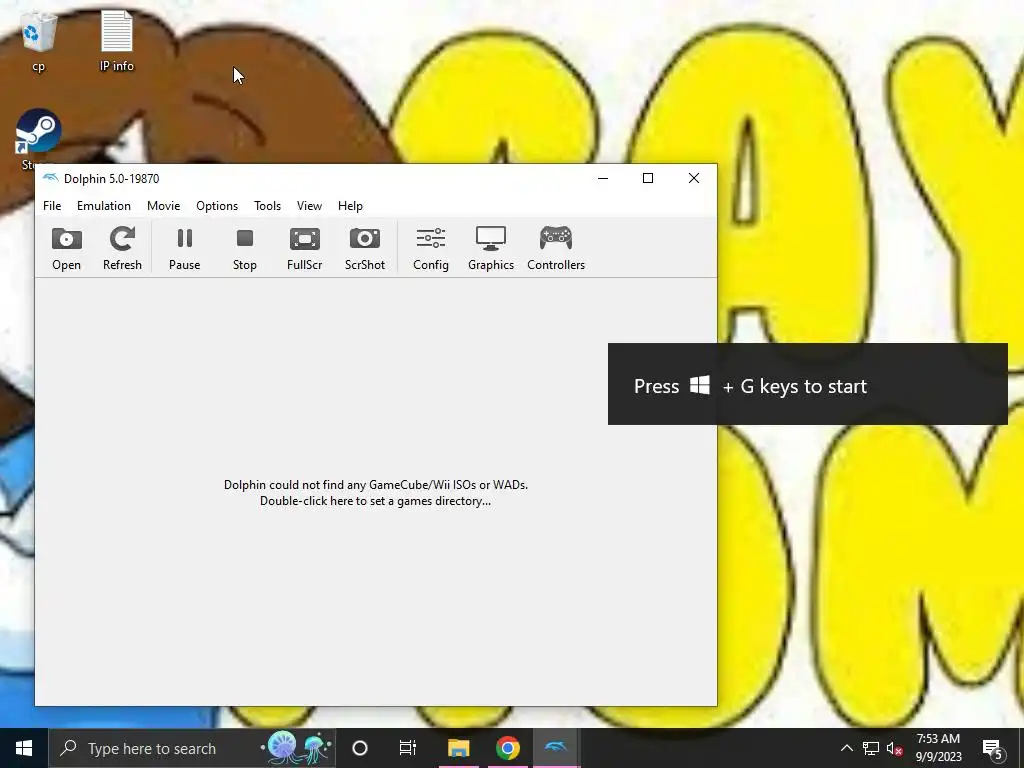Viewport: 1024px width, 768px height.
Task: Select the IP info text file icon
Action: pos(117,40)
